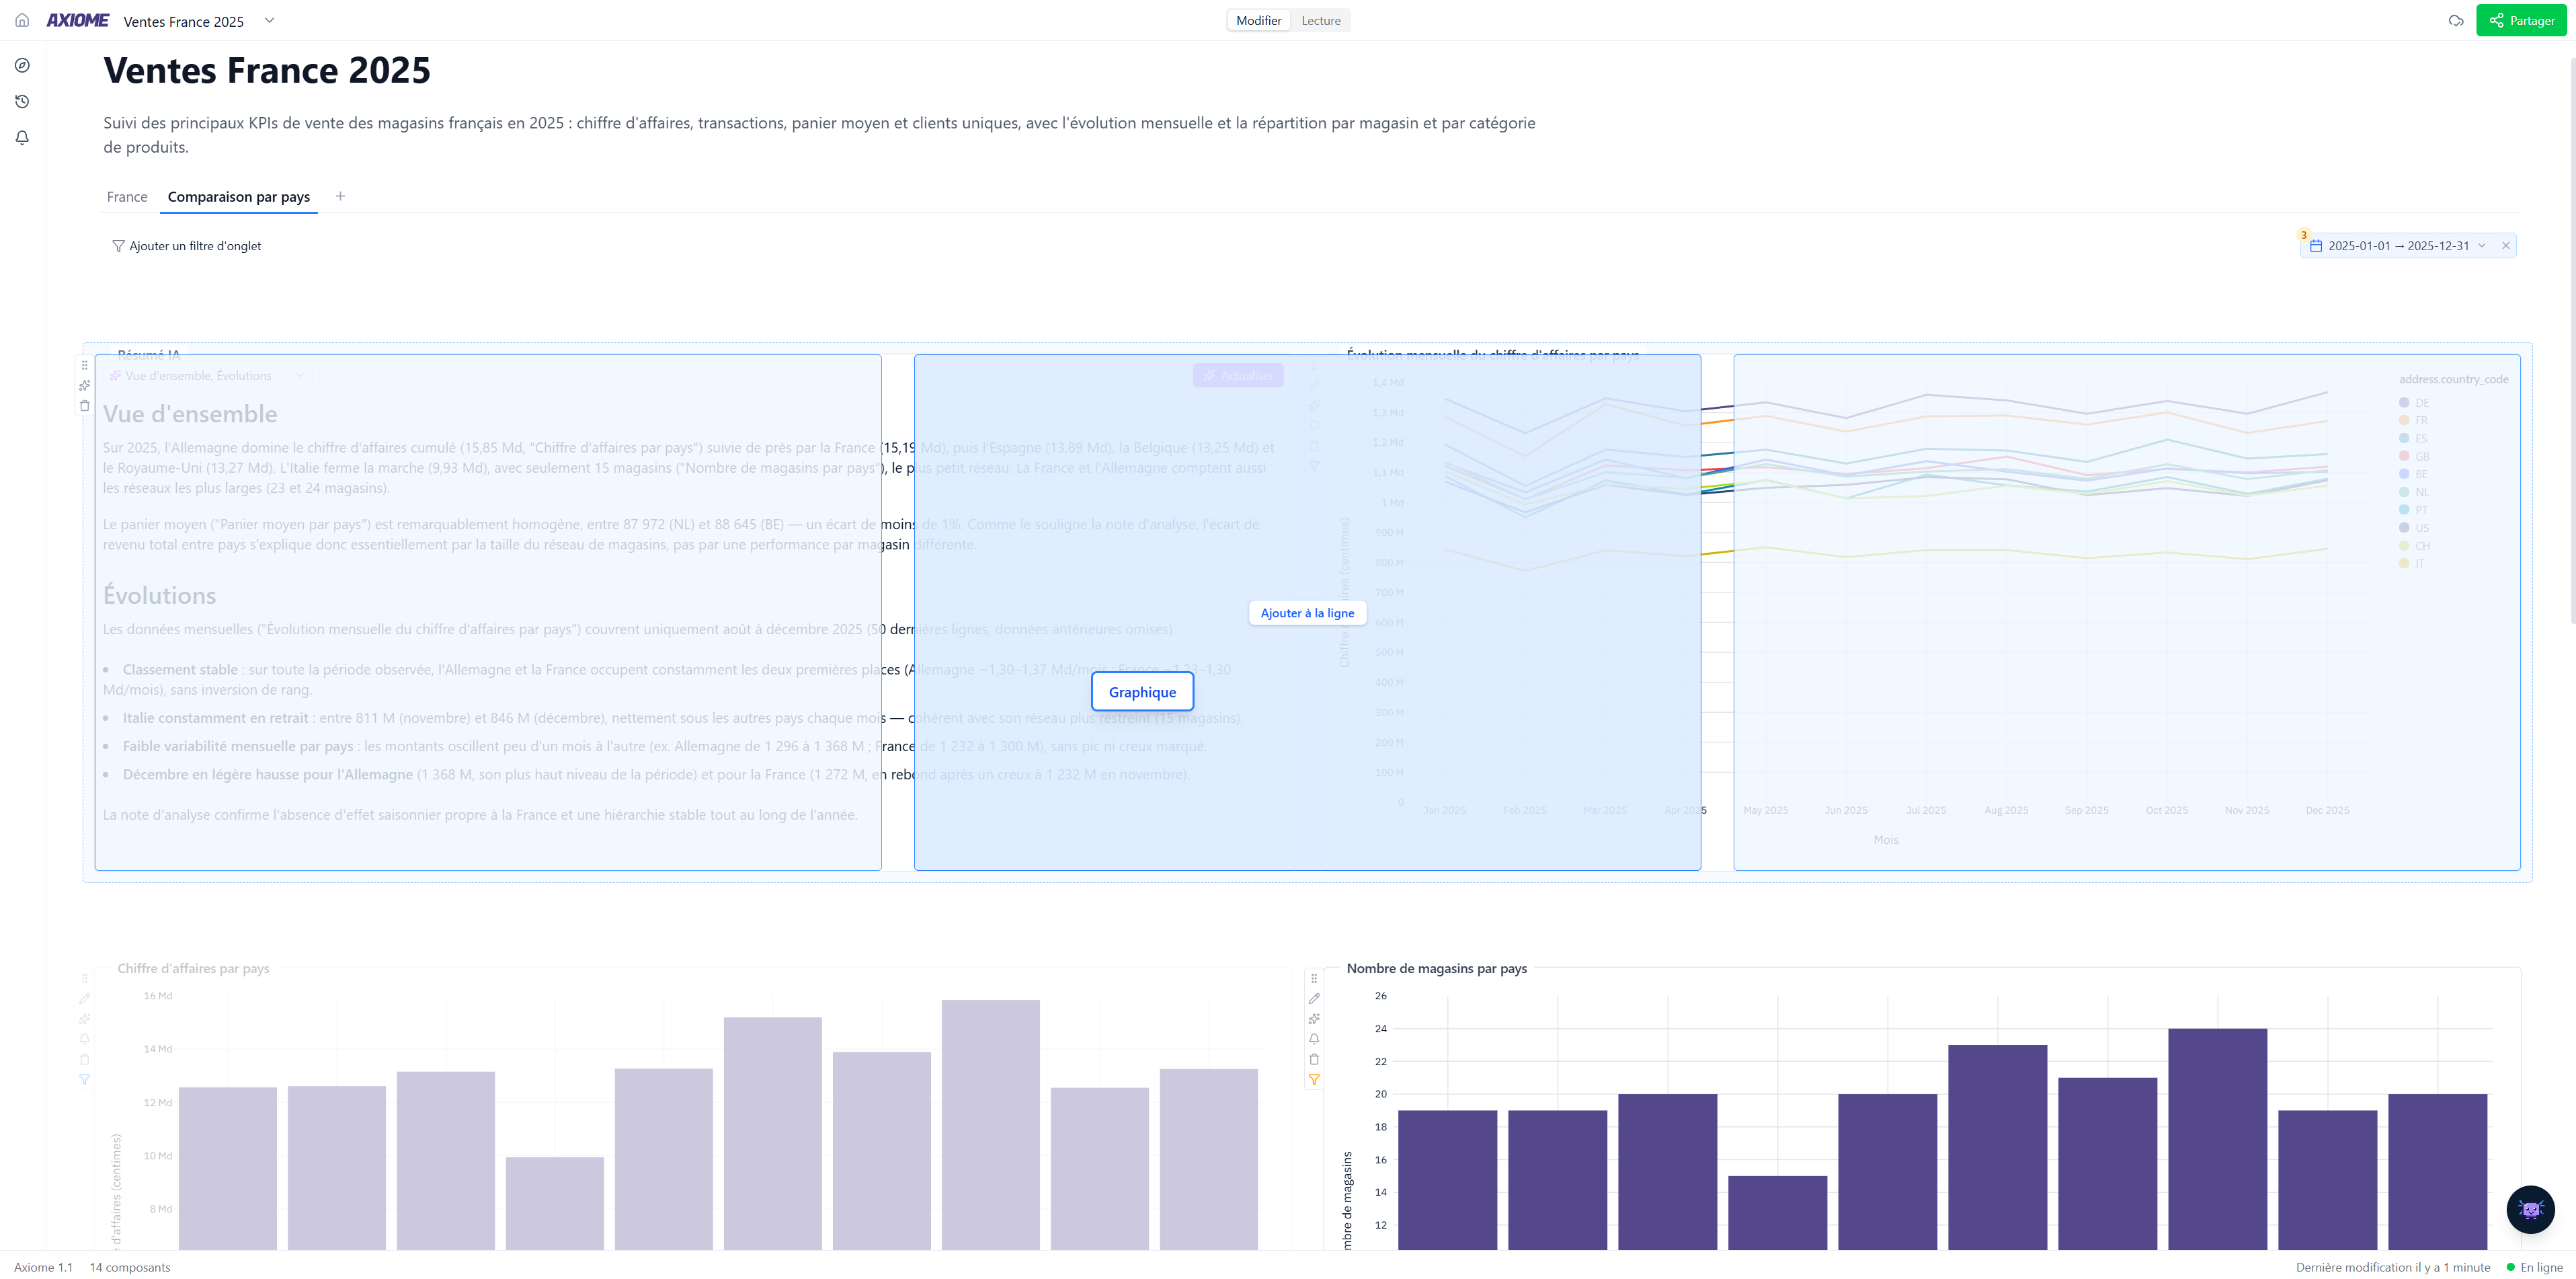The image size is (2576, 1279).
Task: Click the GB color dot in legend
Action: pyautogui.click(x=2404, y=457)
